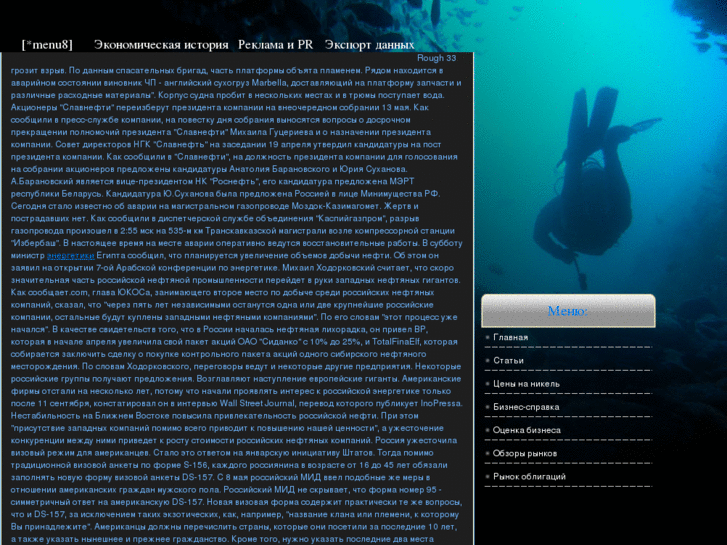Open Главная in sidebar menu
The width and height of the screenshot is (727, 545).
(x=510, y=337)
